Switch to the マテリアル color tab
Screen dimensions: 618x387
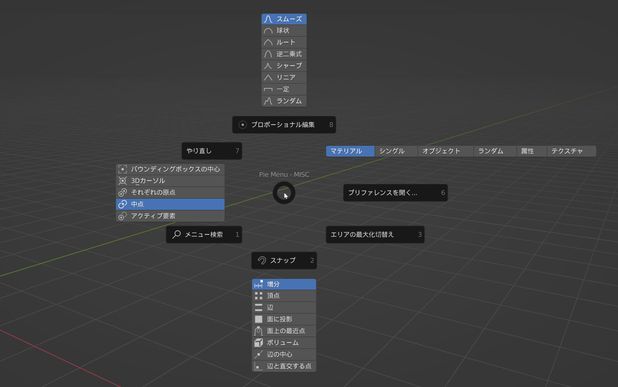pyautogui.click(x=350, y=151)
